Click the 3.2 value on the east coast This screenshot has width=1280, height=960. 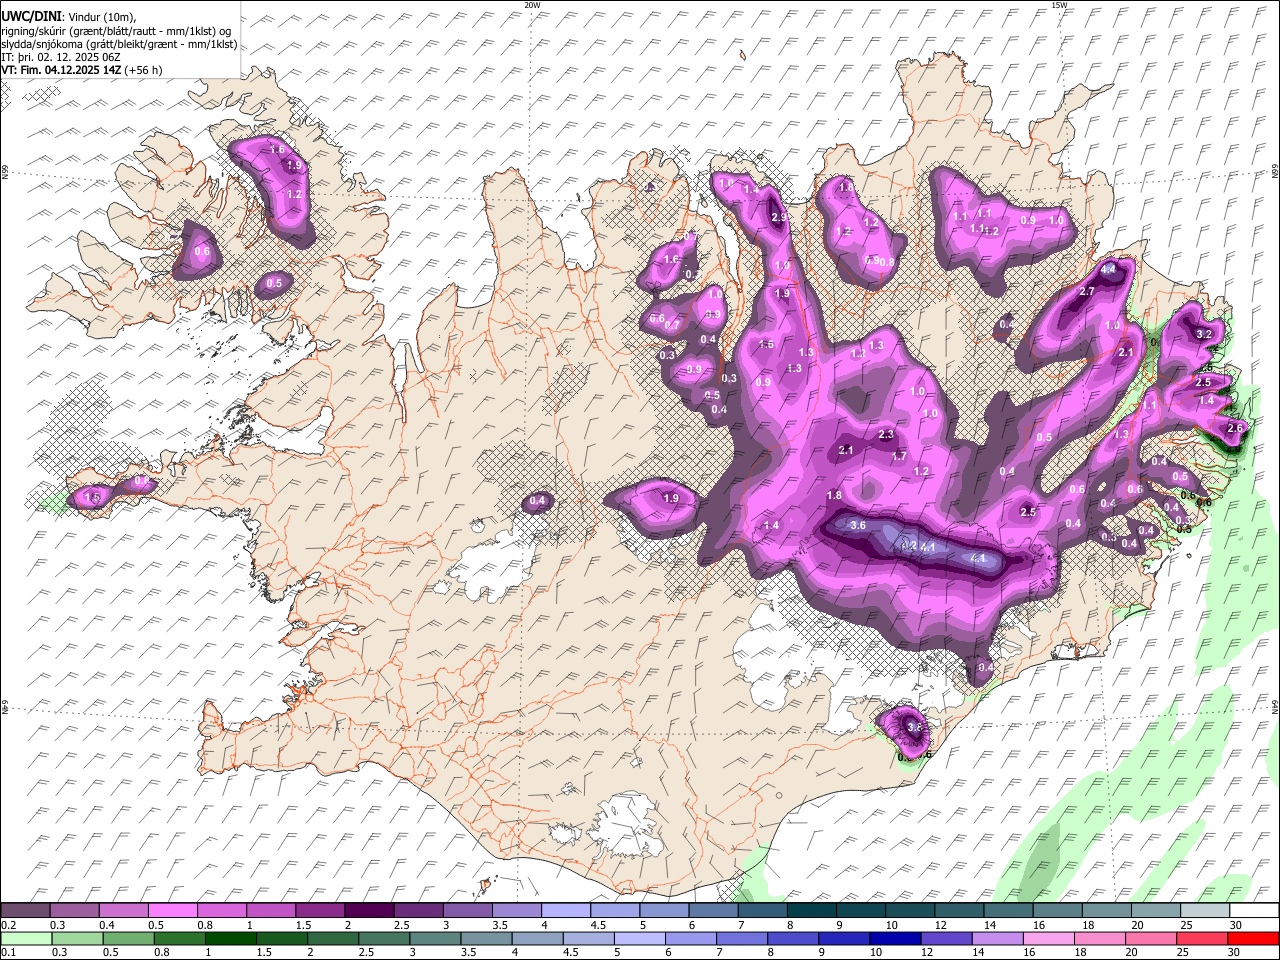pos(1204,334)
